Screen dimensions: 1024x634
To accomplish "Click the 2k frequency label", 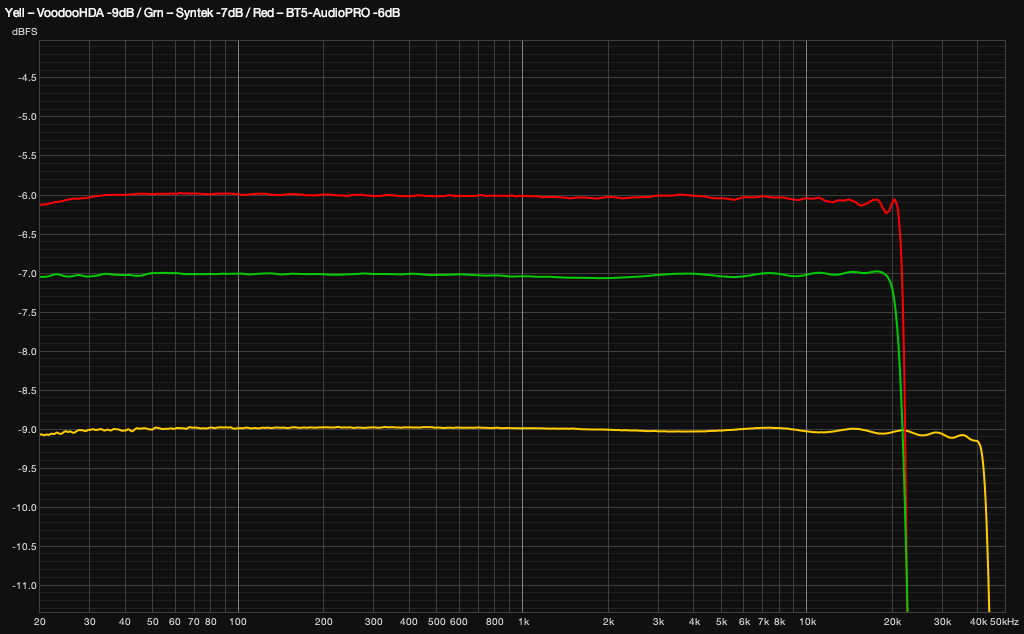I will (x=611, y=621).
